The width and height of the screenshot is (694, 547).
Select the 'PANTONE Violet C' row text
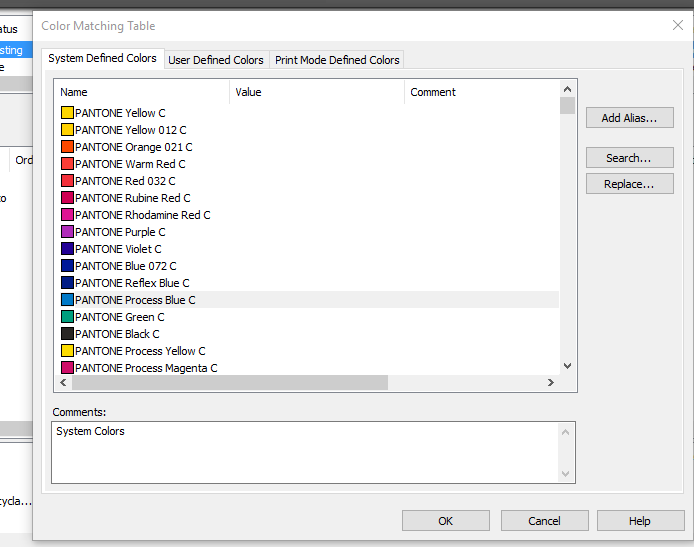coord(118,249)
